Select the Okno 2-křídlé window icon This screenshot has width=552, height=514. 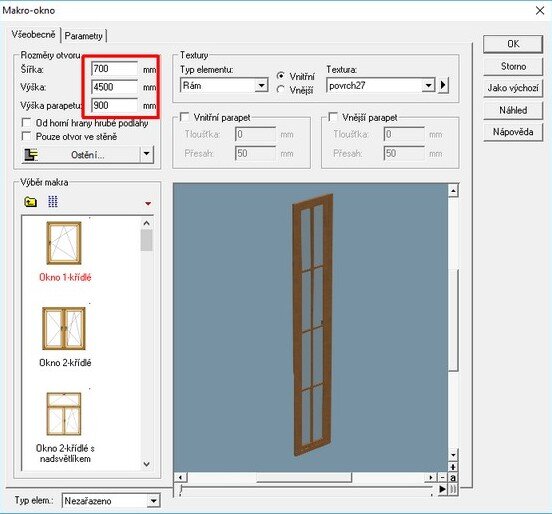click(x=64, y=328)
